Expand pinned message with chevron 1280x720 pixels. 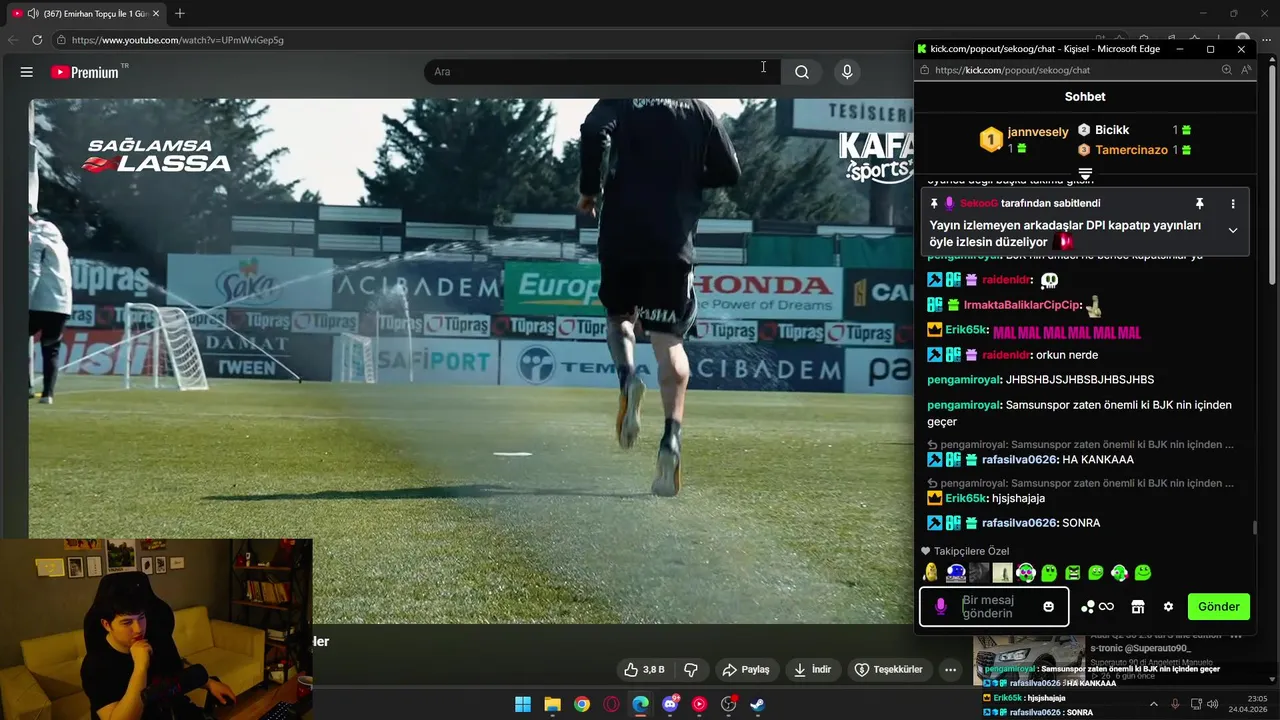(x=1232, y=230)
